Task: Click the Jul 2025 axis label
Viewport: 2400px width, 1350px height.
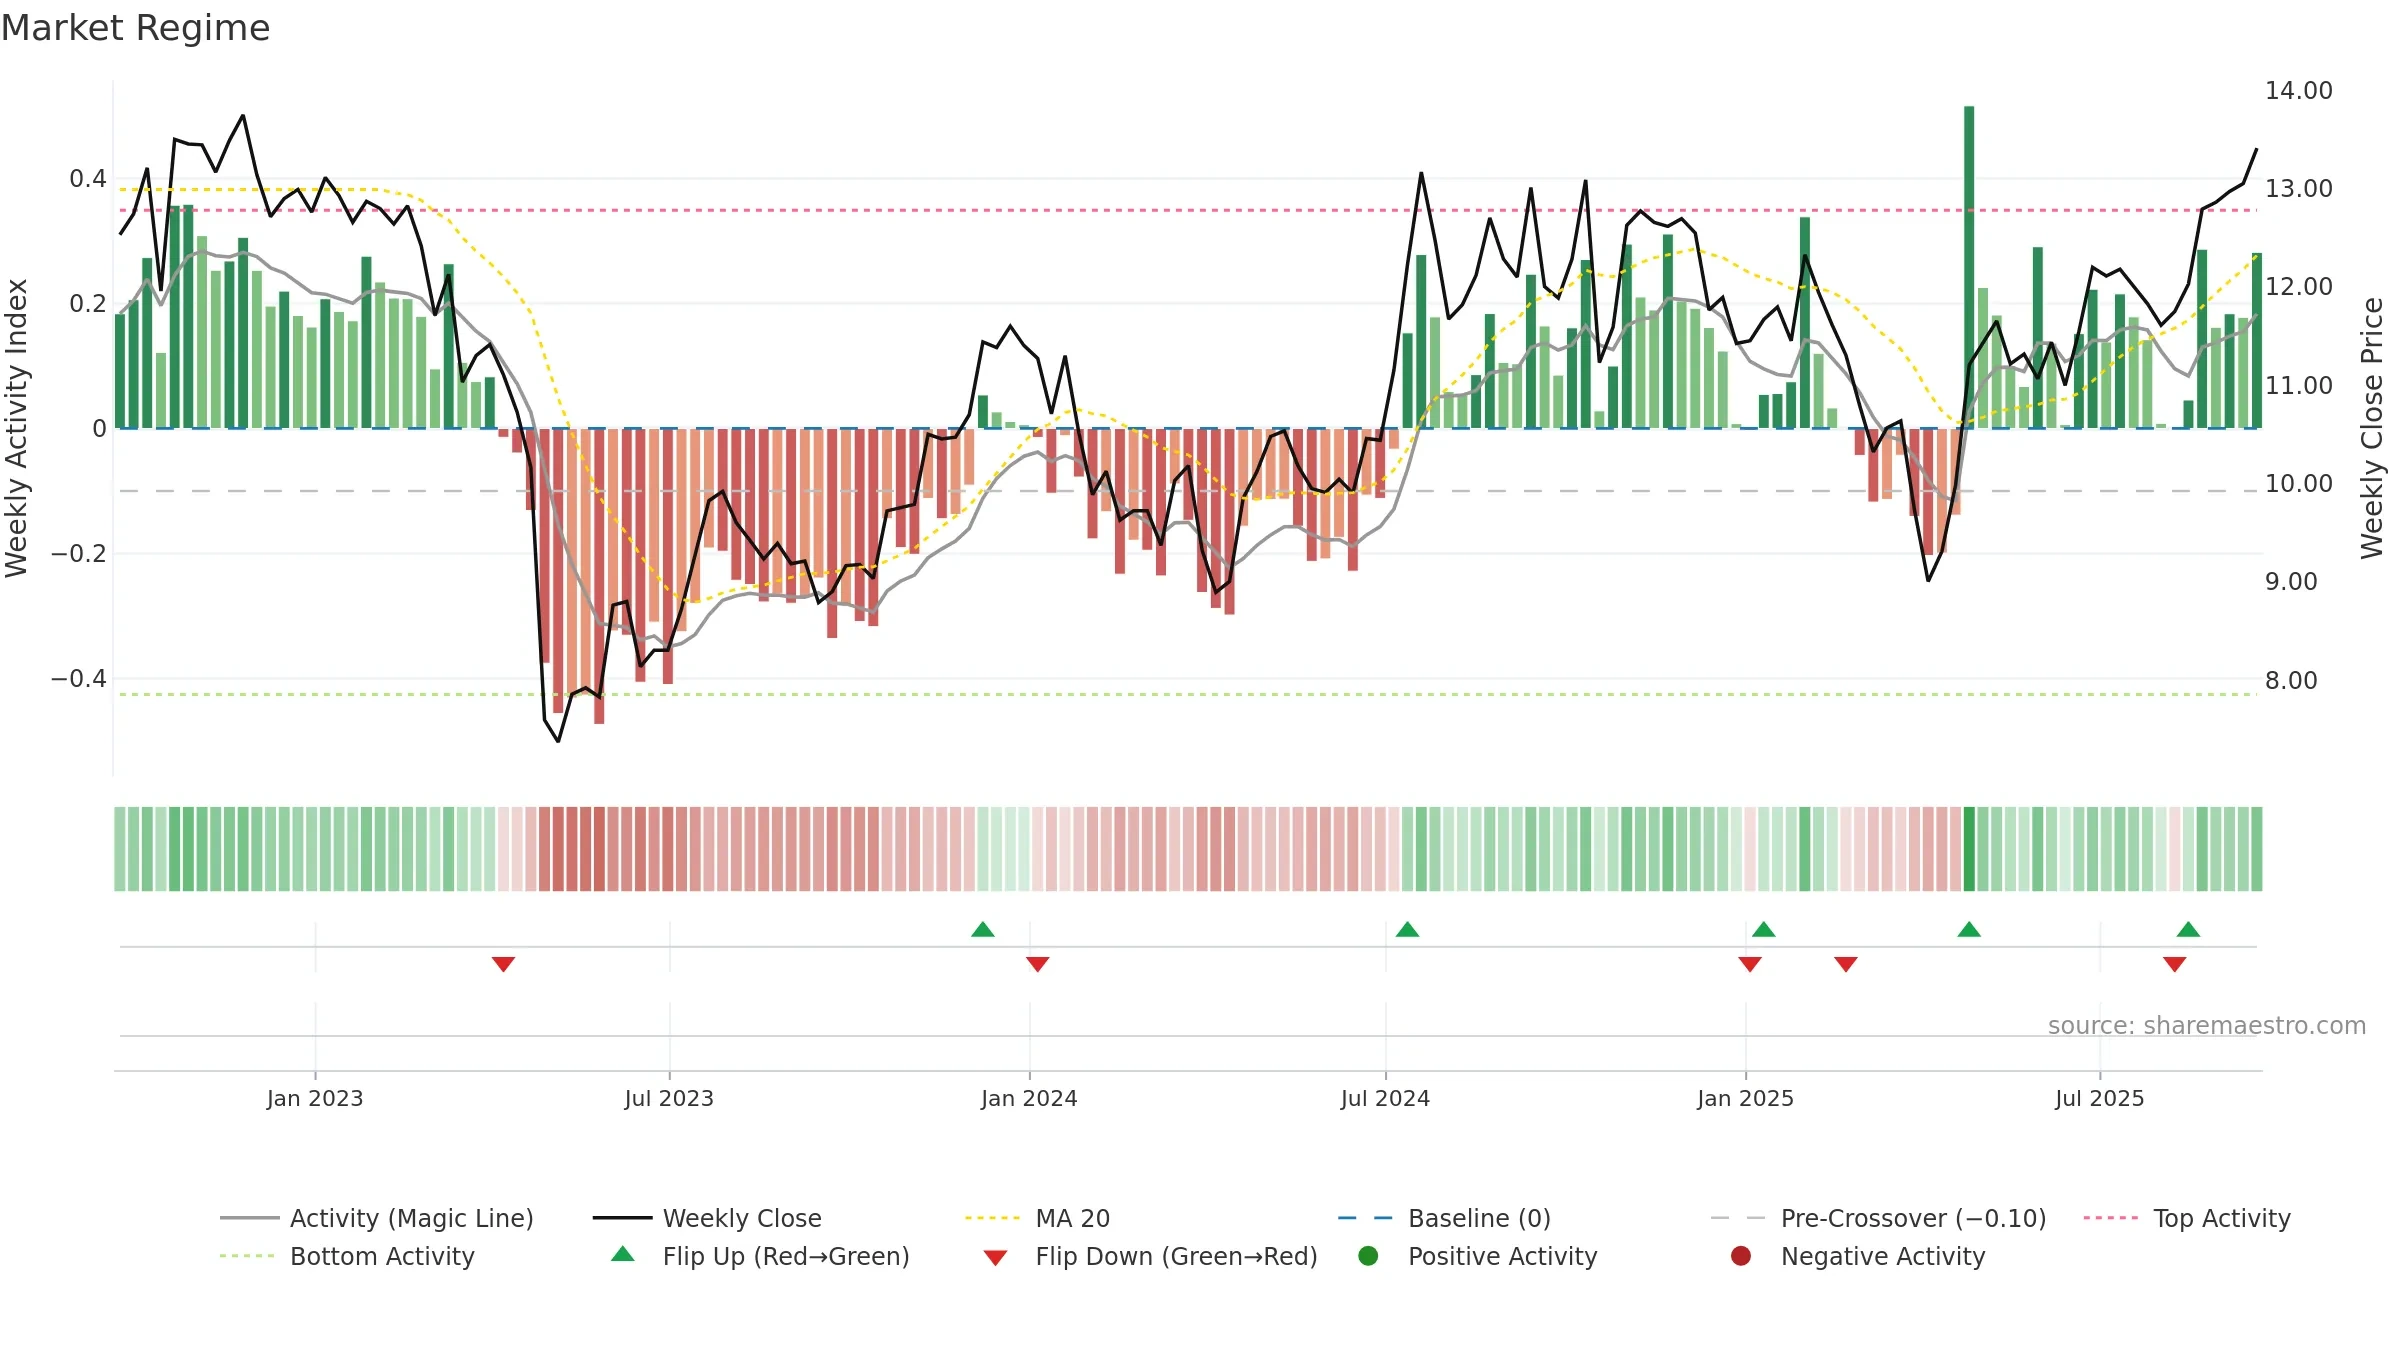Action: [x=2100, y=1098]
